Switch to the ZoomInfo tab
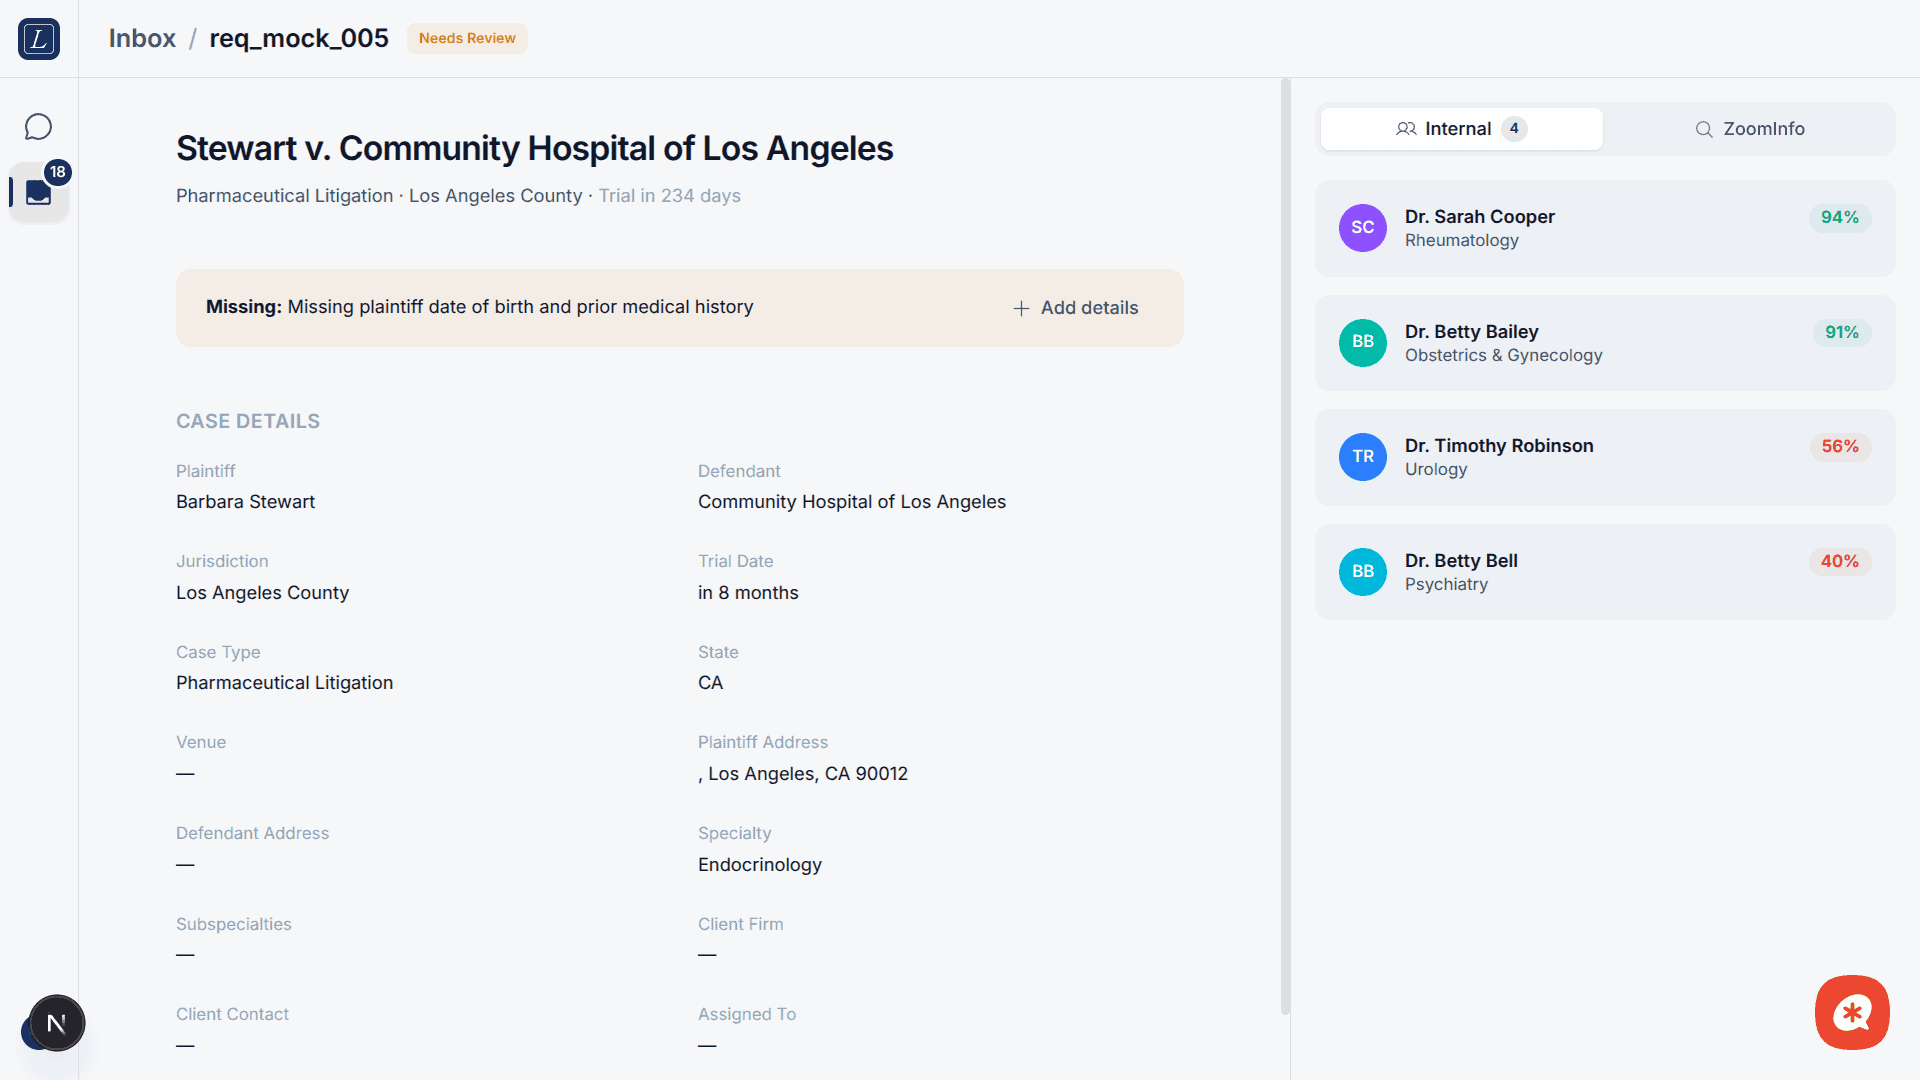This screenshot has width=1920, height=1080. (1750, 129)
